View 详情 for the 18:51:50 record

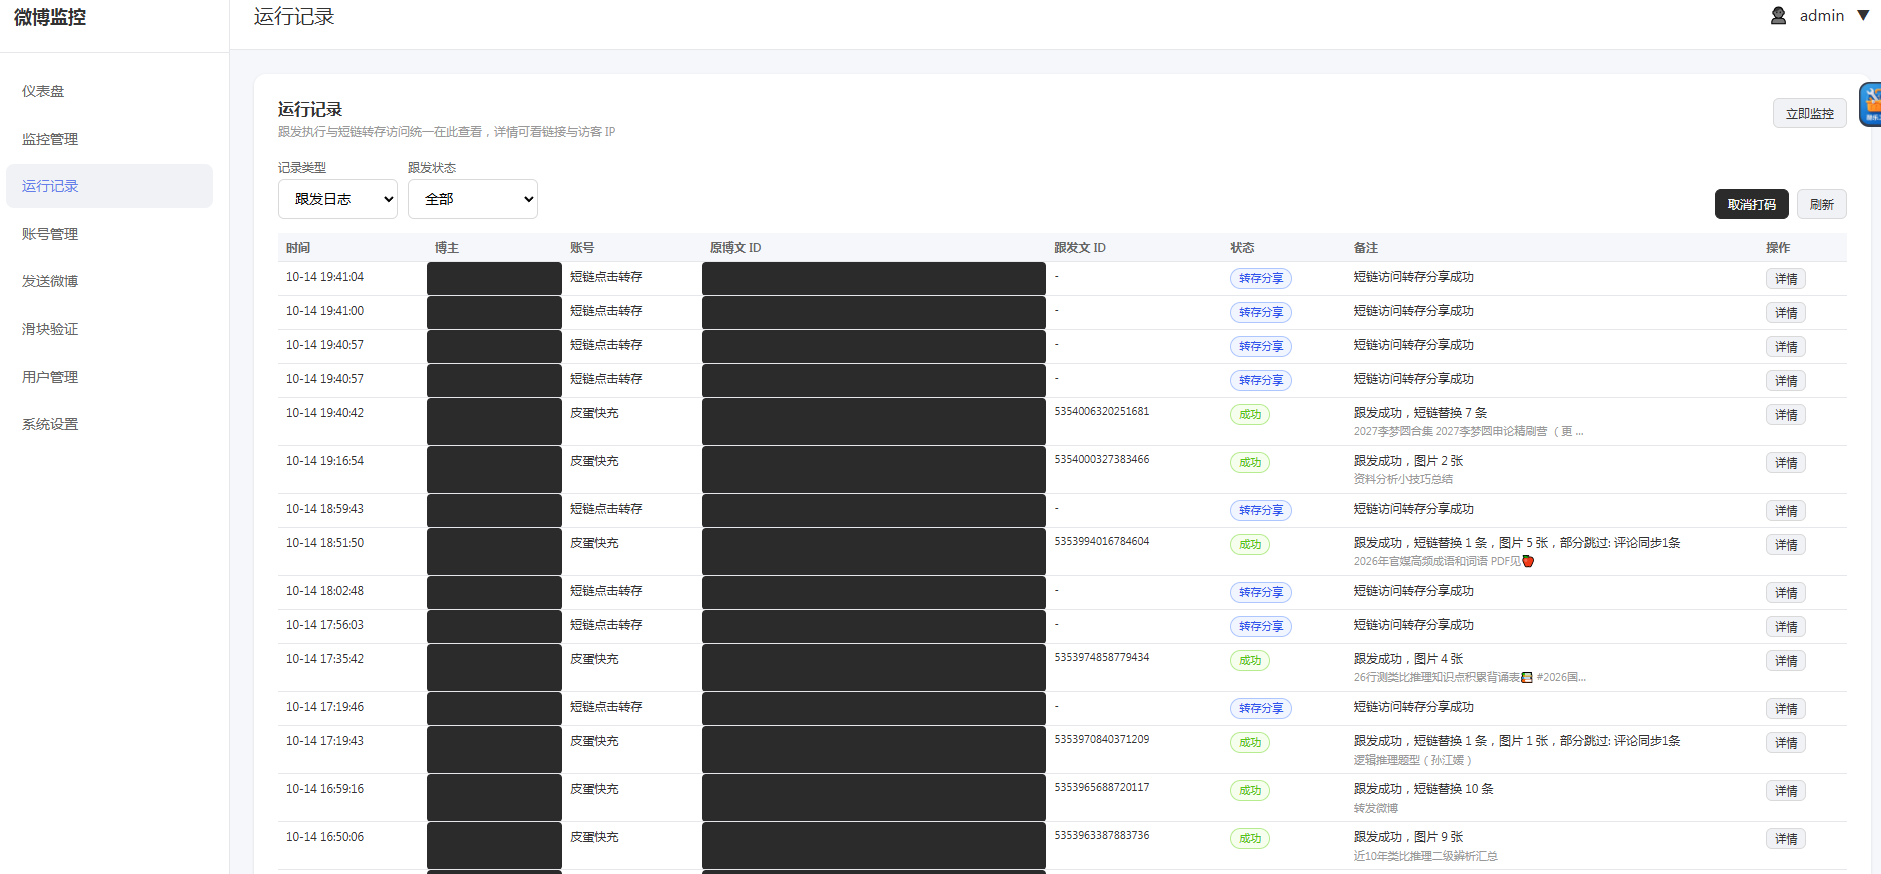(x=1786, y=545)
